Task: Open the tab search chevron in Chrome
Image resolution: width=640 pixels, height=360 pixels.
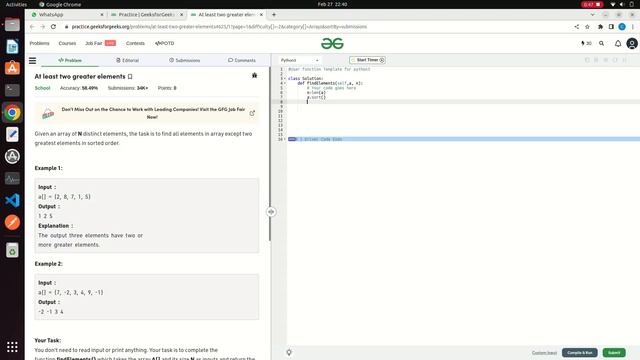Action: pyautogui.click(x=592, y=15)
